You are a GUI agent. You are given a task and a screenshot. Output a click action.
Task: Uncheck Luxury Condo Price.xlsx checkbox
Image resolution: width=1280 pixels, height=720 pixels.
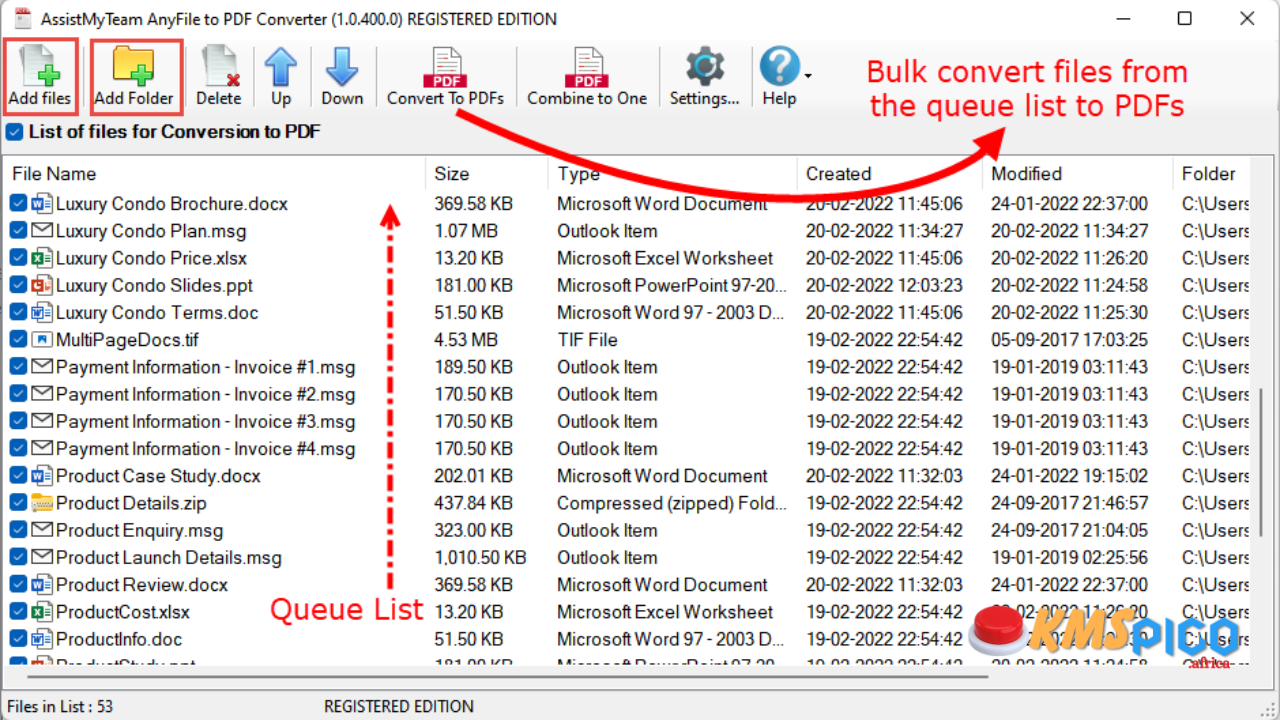[x=18, y=258]
